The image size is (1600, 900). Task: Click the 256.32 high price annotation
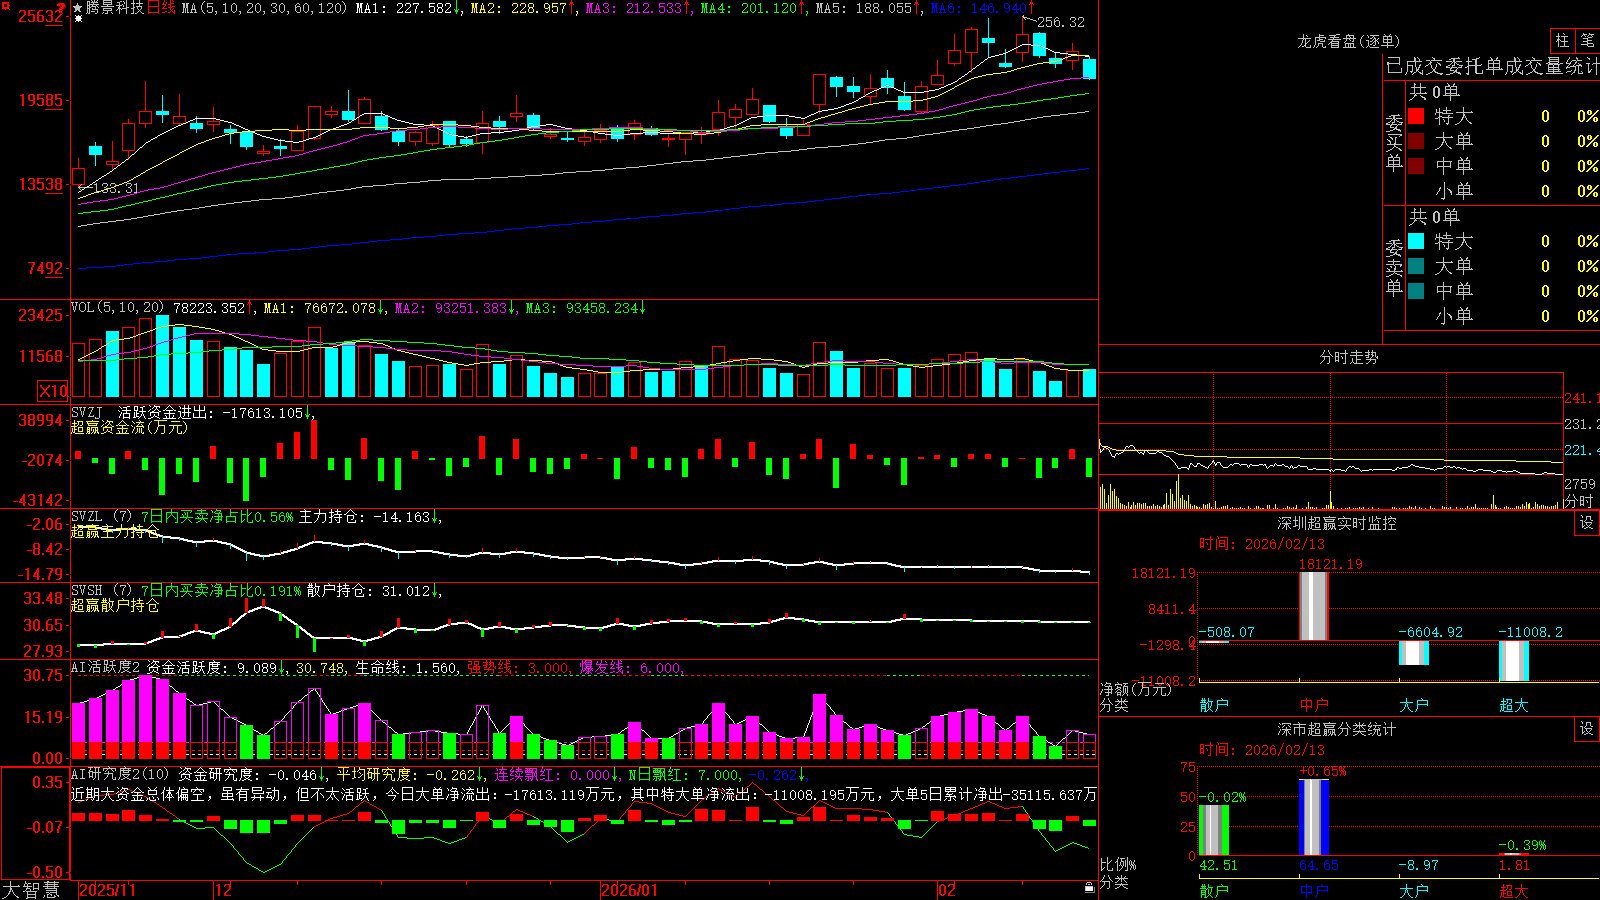click(1060, 22)
